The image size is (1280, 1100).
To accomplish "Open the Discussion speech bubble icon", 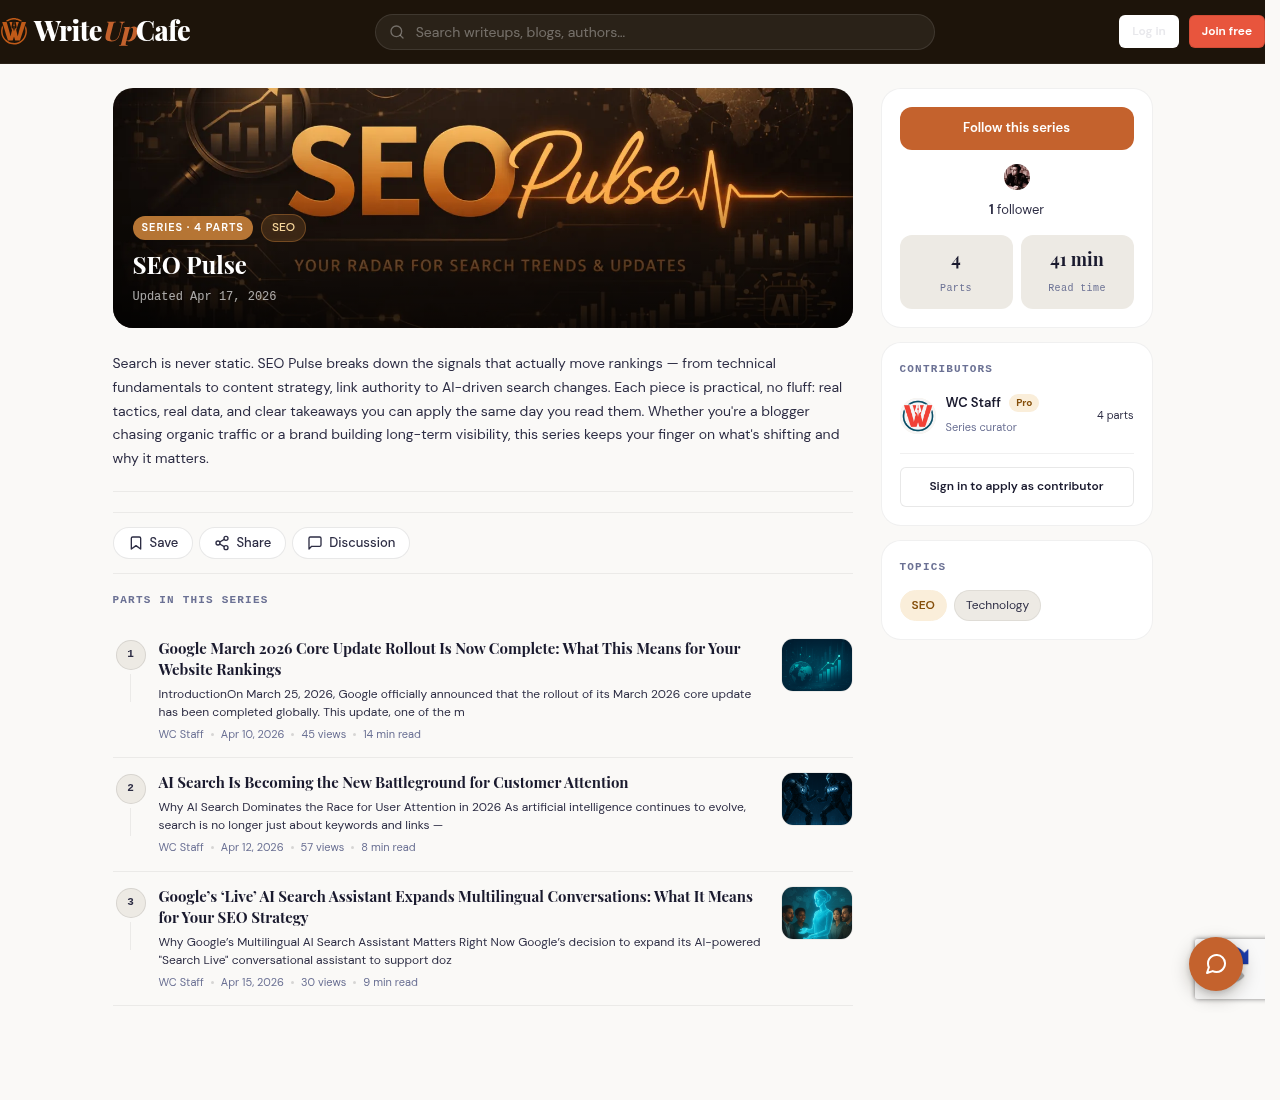I will [315, 543].
